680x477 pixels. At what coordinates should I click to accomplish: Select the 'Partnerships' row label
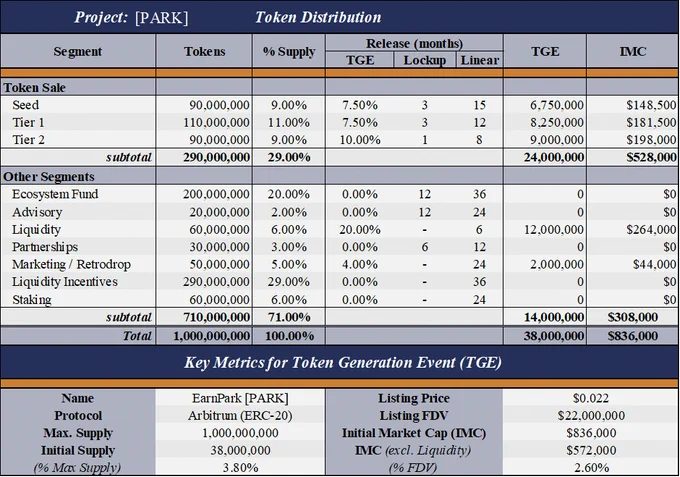45,247
